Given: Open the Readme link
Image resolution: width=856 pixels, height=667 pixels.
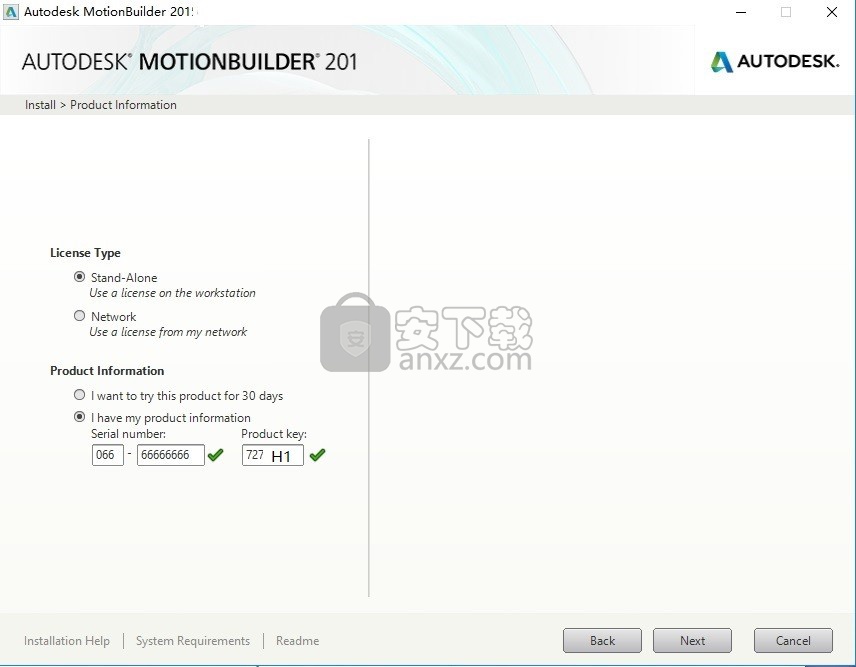Looking at the screenshot, I should (298, 640).
